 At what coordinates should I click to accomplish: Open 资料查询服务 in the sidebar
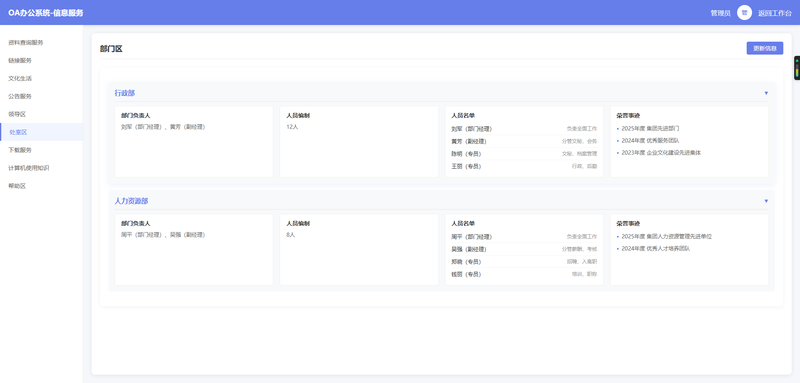[x=41, y=42]
